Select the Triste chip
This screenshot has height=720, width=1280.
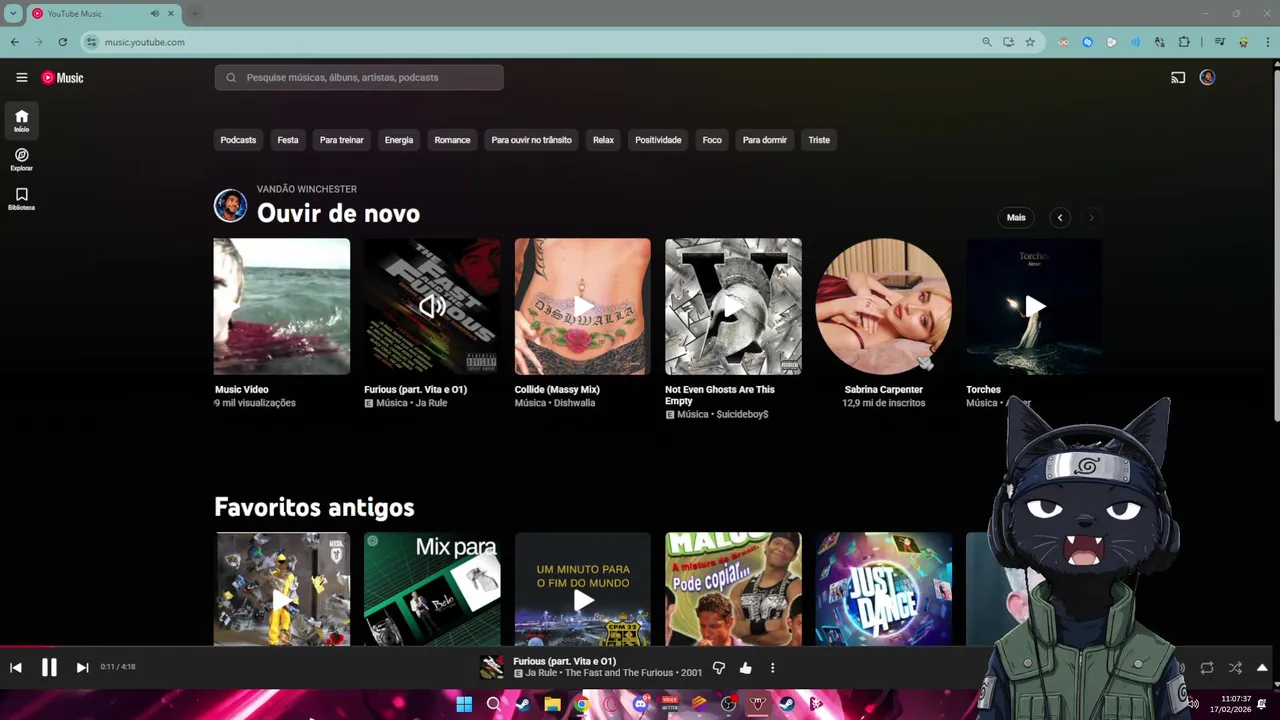(819, 140)
